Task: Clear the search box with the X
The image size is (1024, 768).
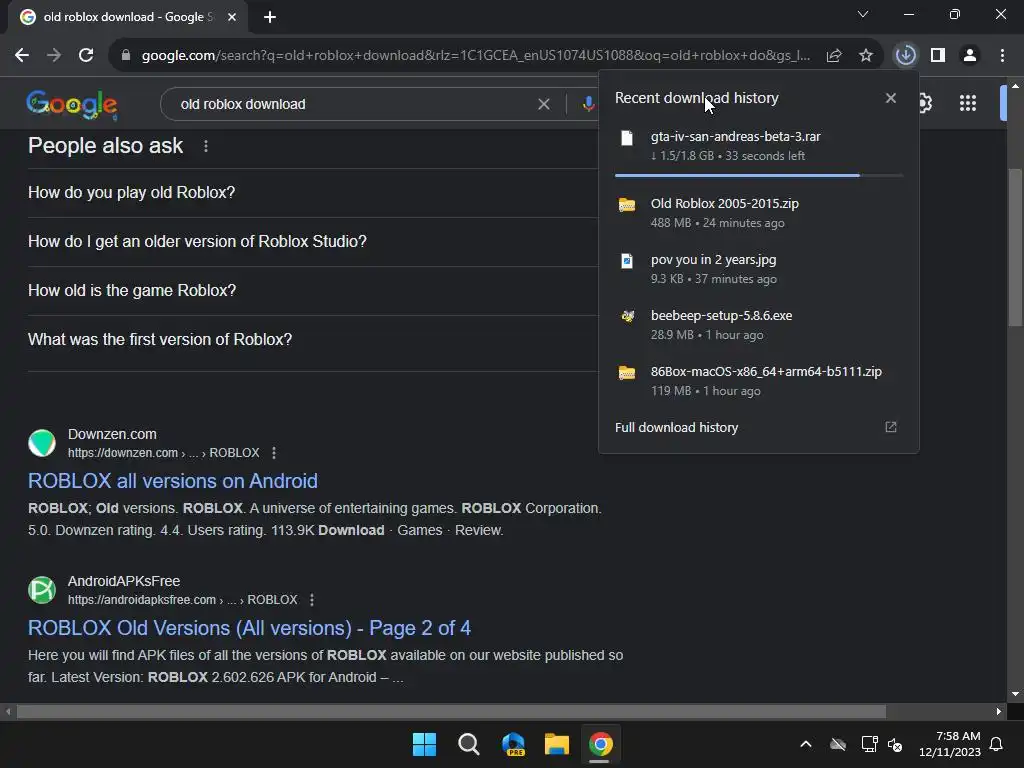Action: pos(543,104)
